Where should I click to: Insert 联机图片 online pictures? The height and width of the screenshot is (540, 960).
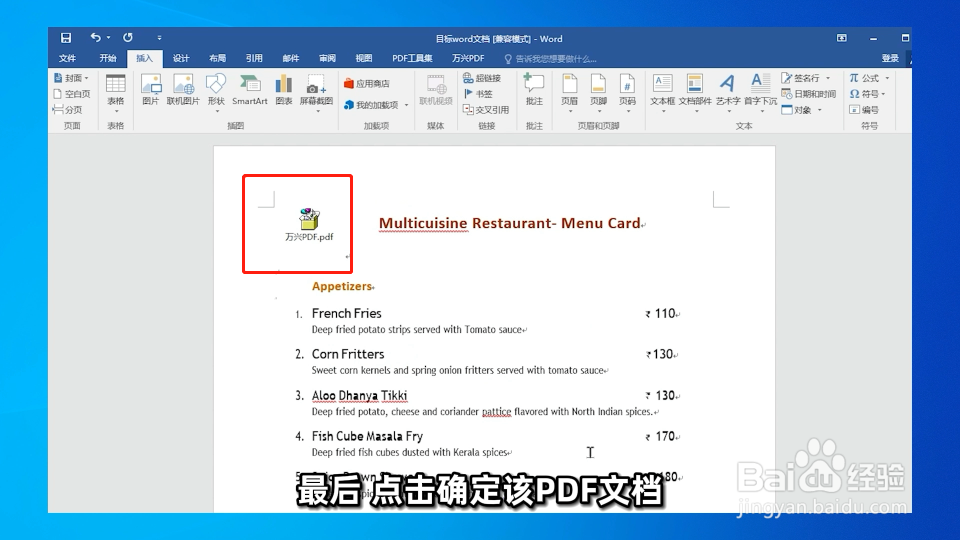(183, 90)
